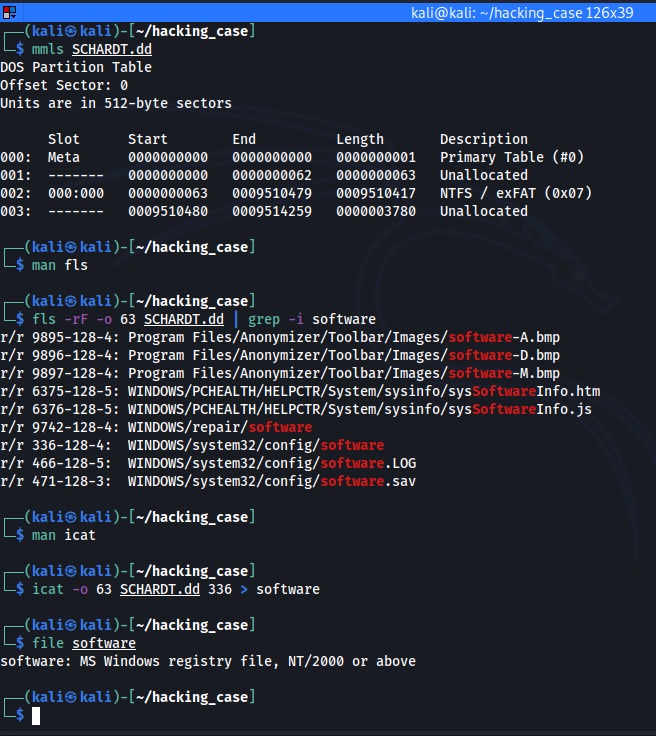Click the line for software-M.bmp
Screen dimensions: 656x736
[280, 373]
